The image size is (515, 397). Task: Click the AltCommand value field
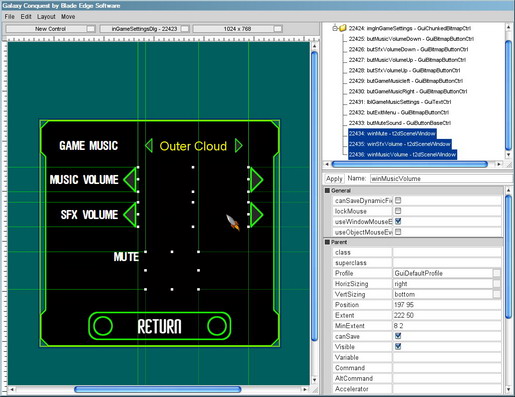447,378
